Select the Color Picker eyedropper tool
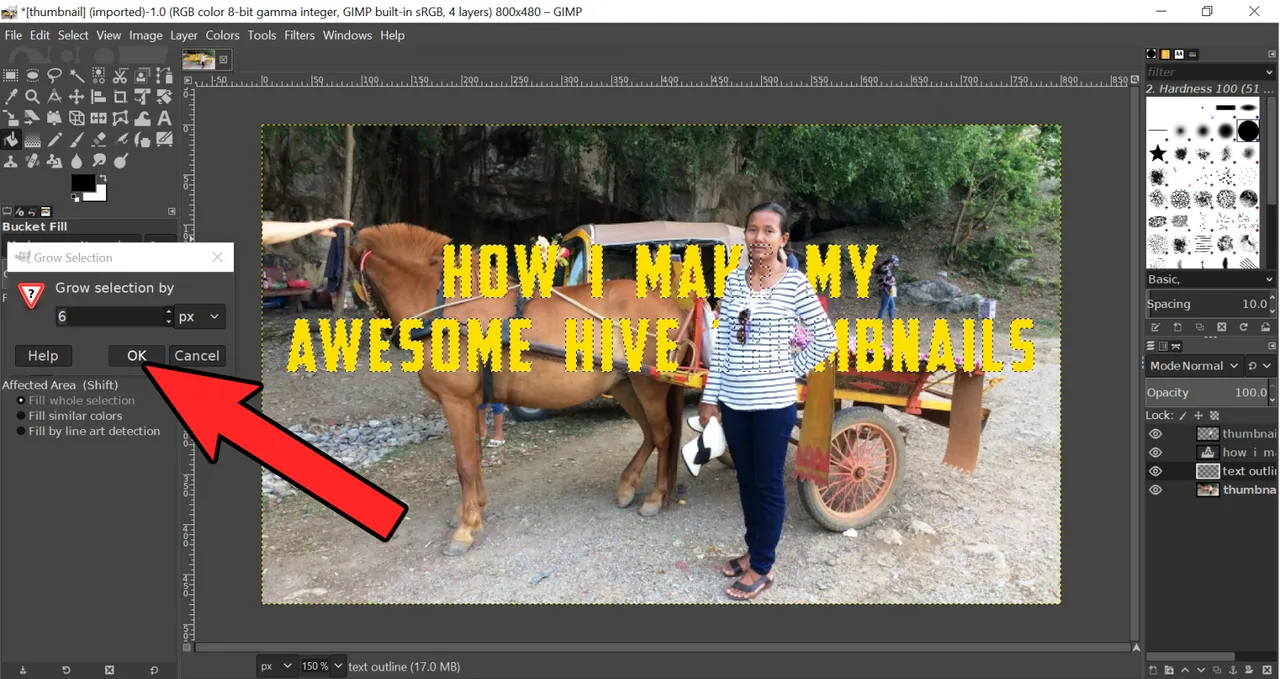Viewport: 1280px width, 679px height. [x=11, y=97]
